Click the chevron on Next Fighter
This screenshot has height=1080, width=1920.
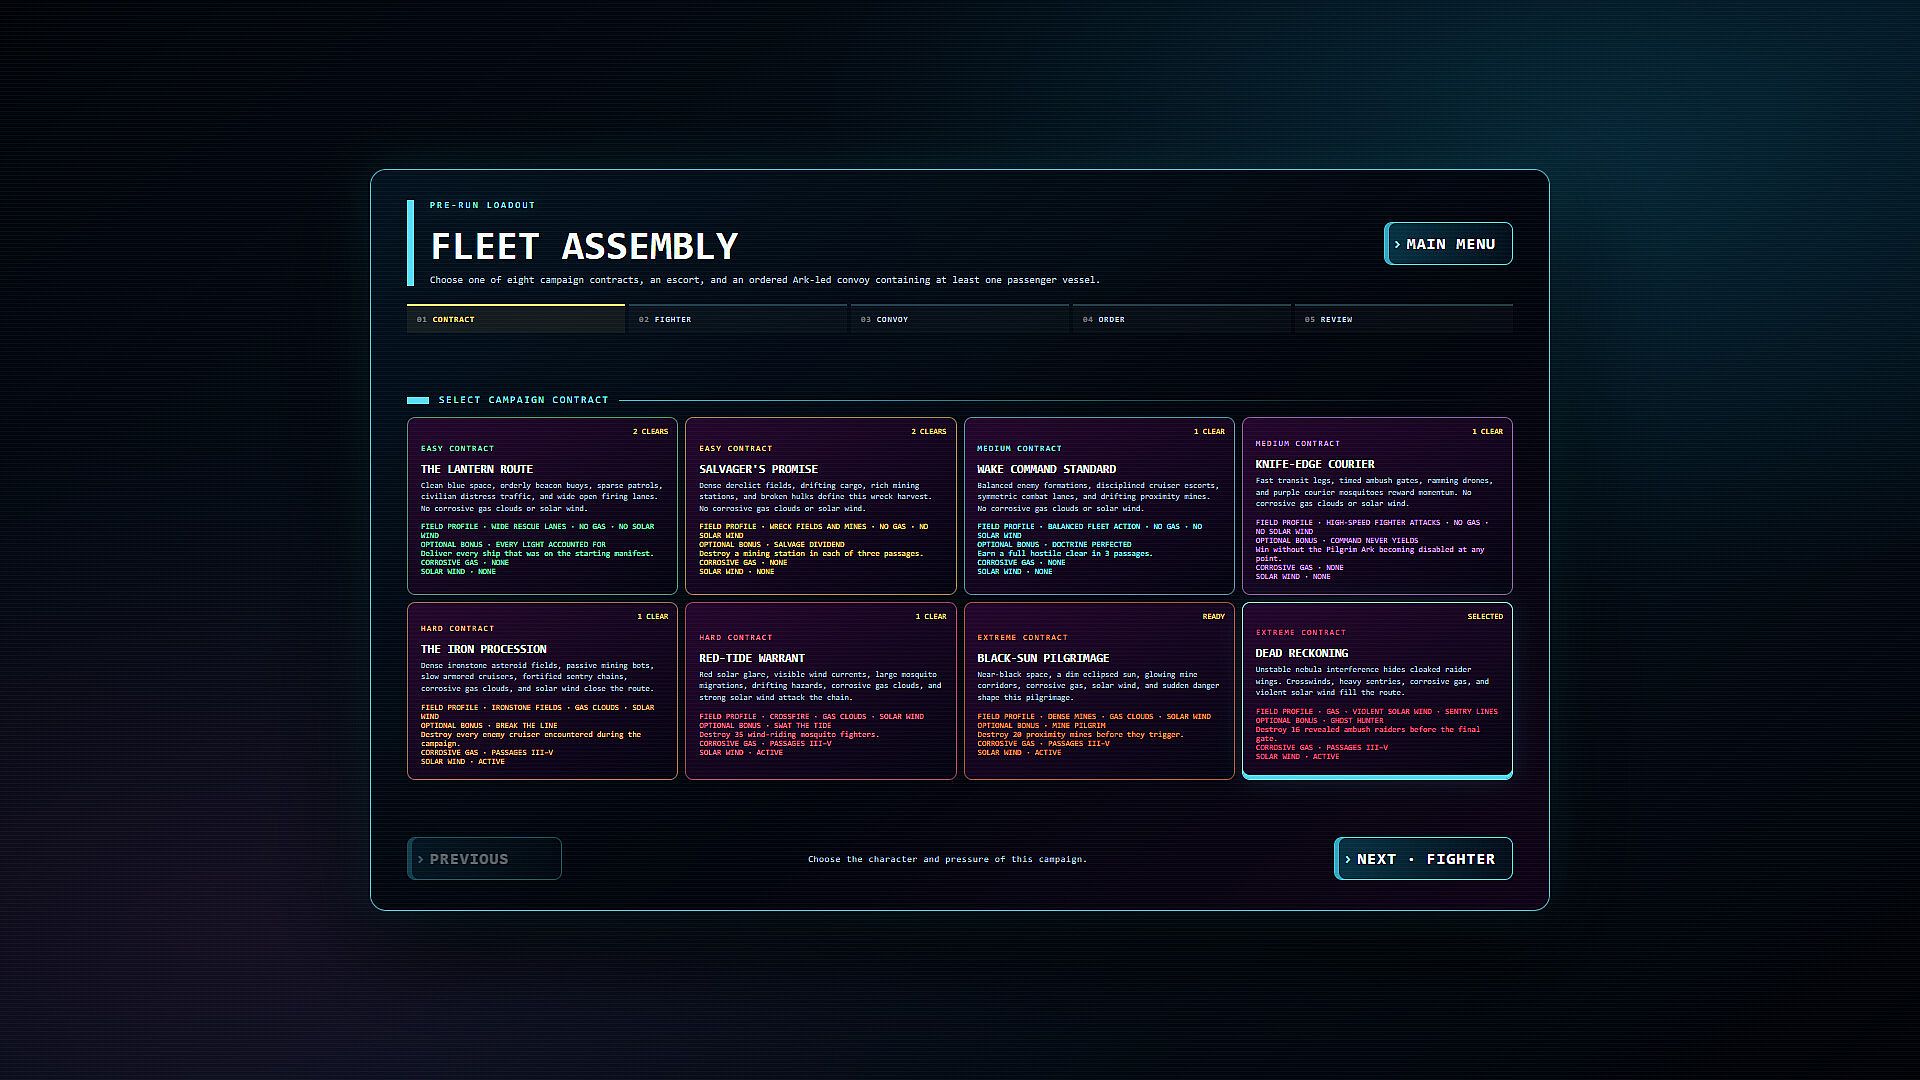tap(1348, 860)
